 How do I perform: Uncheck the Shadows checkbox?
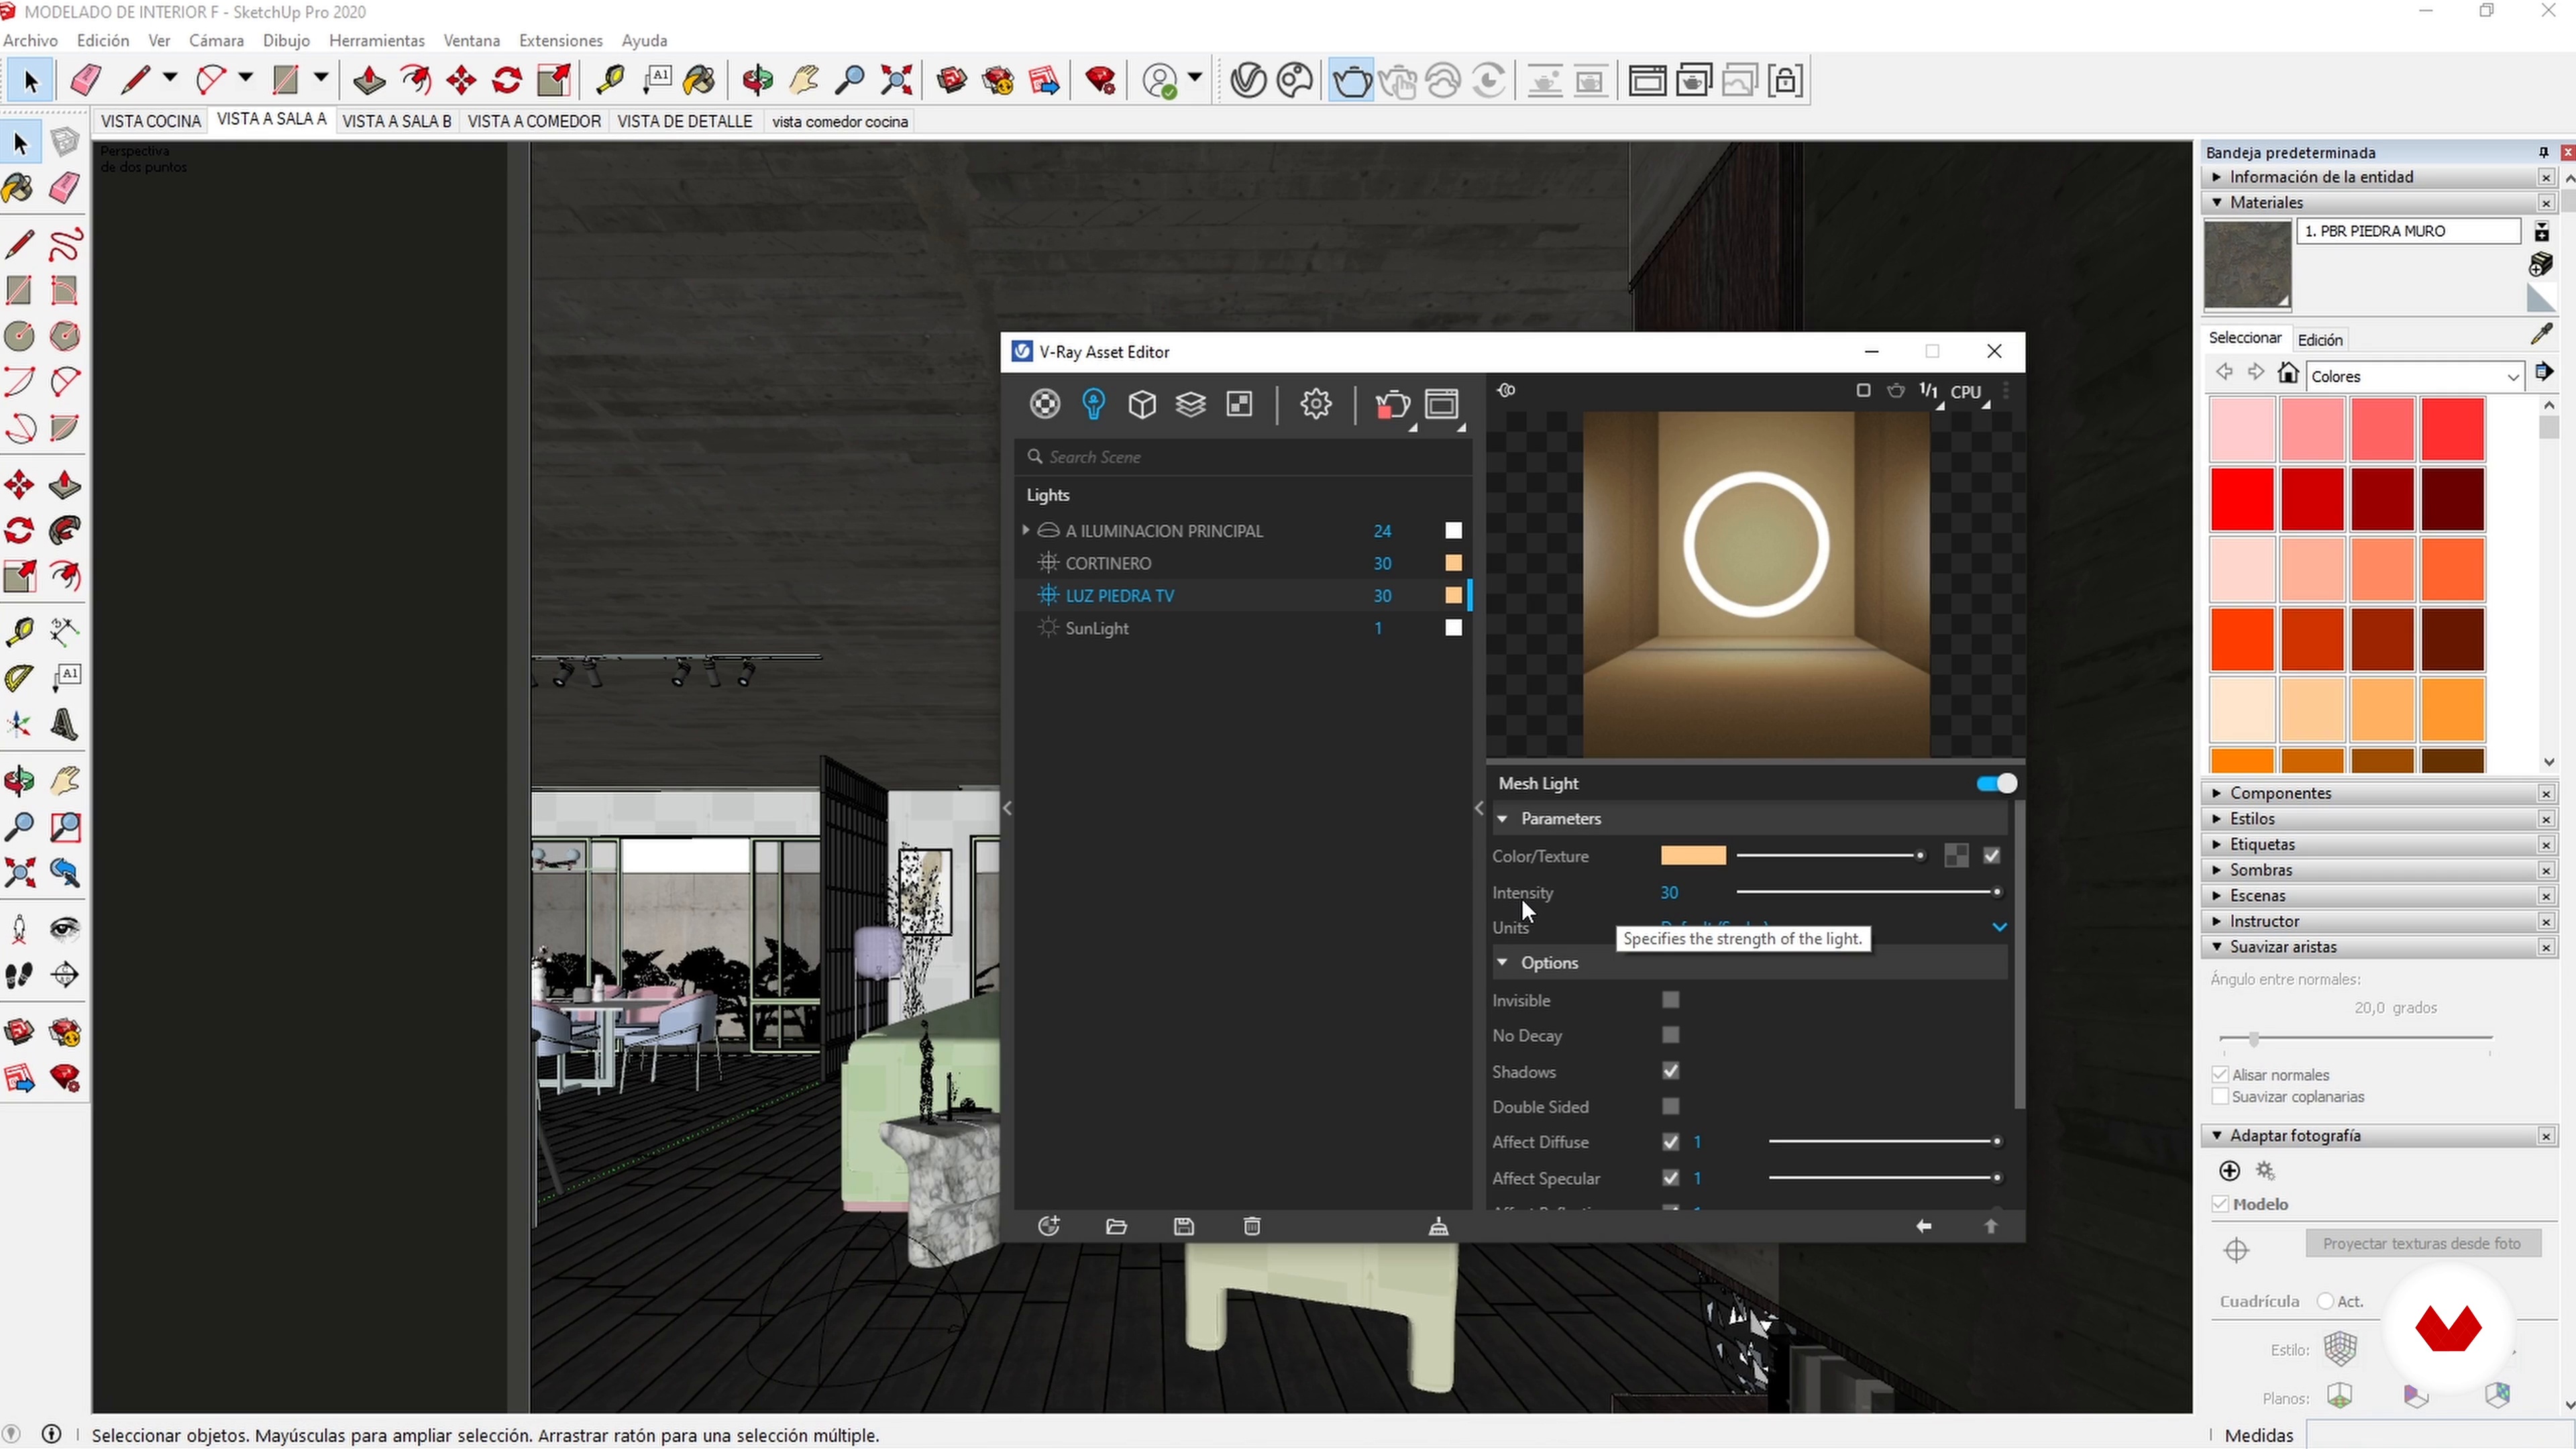1670,1071
